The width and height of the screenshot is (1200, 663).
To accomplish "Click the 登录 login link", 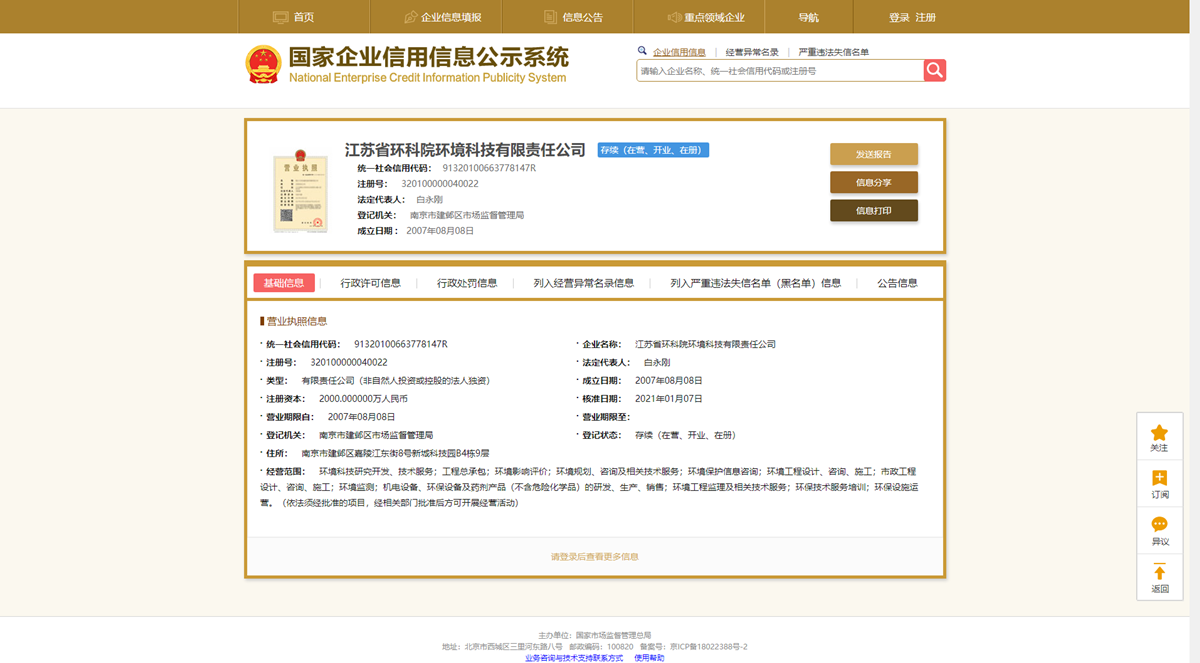I will tap(899, 17).
